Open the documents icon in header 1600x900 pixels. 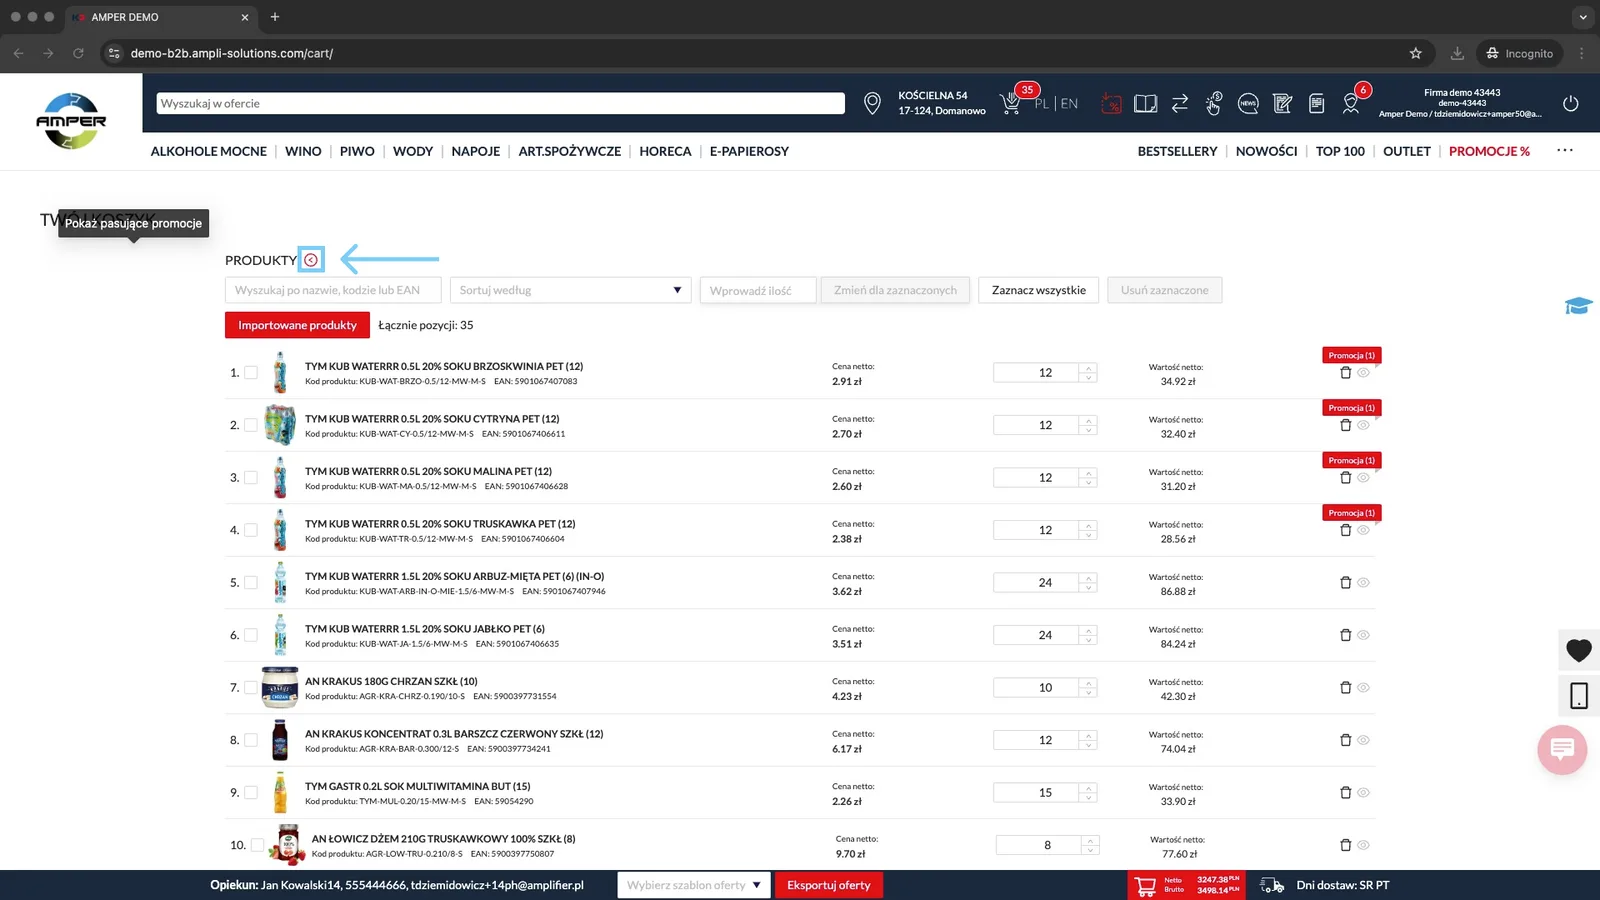[x=1317, y=103]
